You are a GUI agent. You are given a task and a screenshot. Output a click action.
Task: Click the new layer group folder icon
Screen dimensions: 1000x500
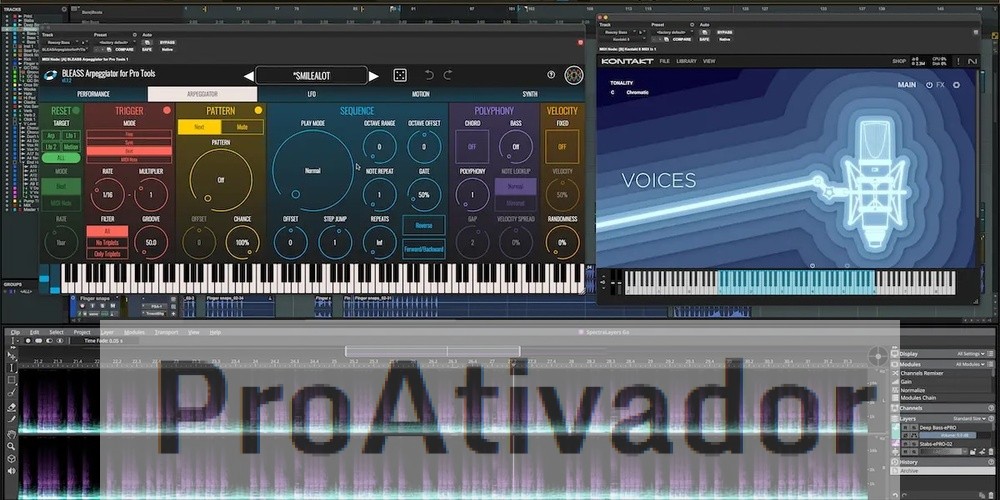973,452
